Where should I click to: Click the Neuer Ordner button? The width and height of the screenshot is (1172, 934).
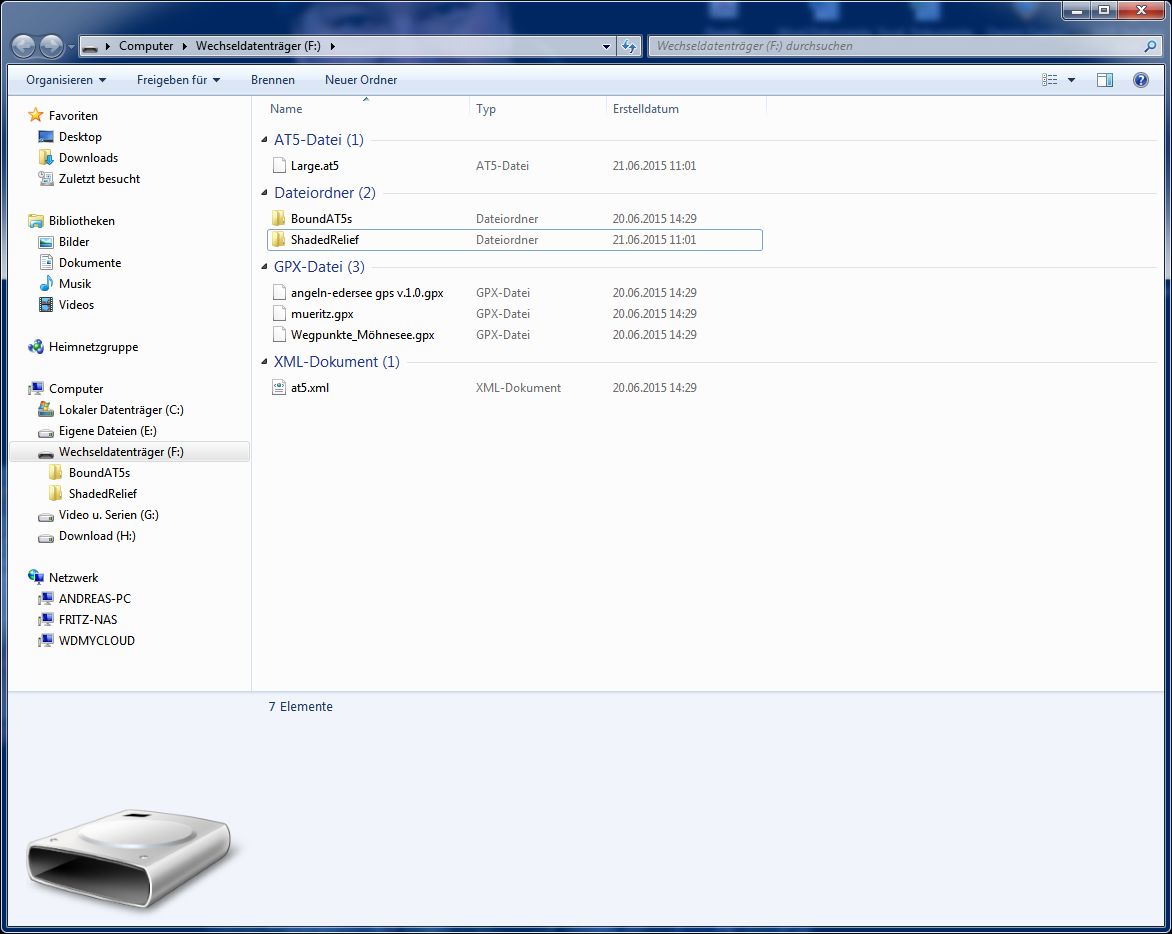tap(360, 80)
